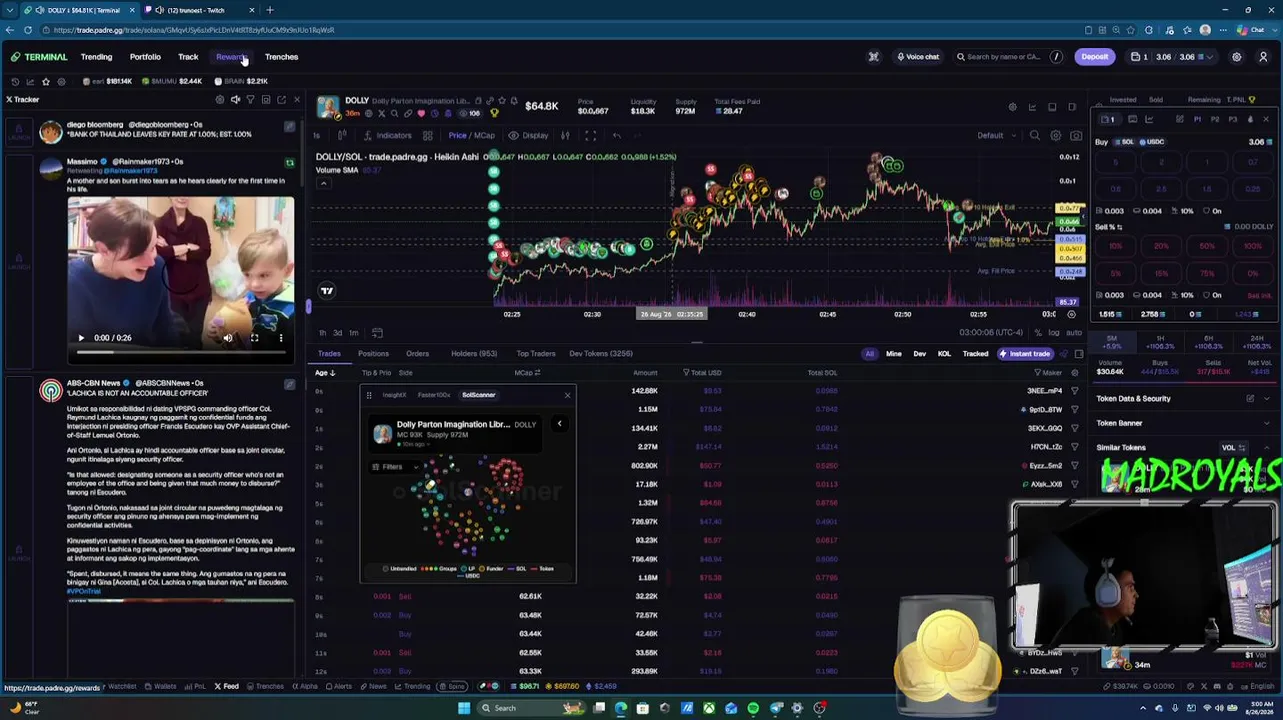1283x720 pixels.
Task: Open terminal settings gear in top bar
Action: click(1237, 57)
